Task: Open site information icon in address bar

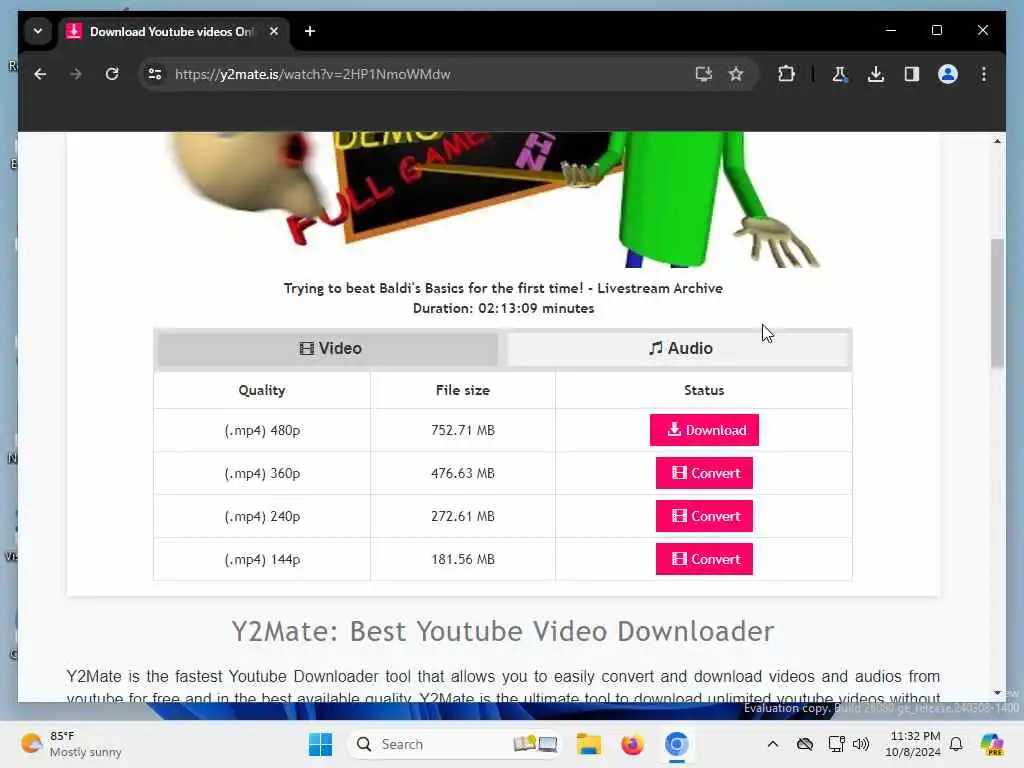Action: coord(155,74)
